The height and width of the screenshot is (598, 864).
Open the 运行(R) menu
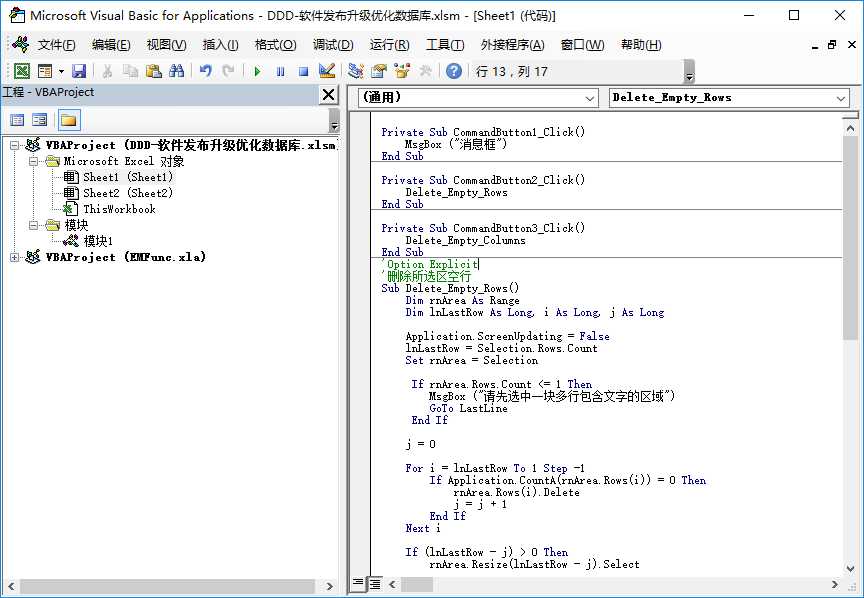point(389,45)
